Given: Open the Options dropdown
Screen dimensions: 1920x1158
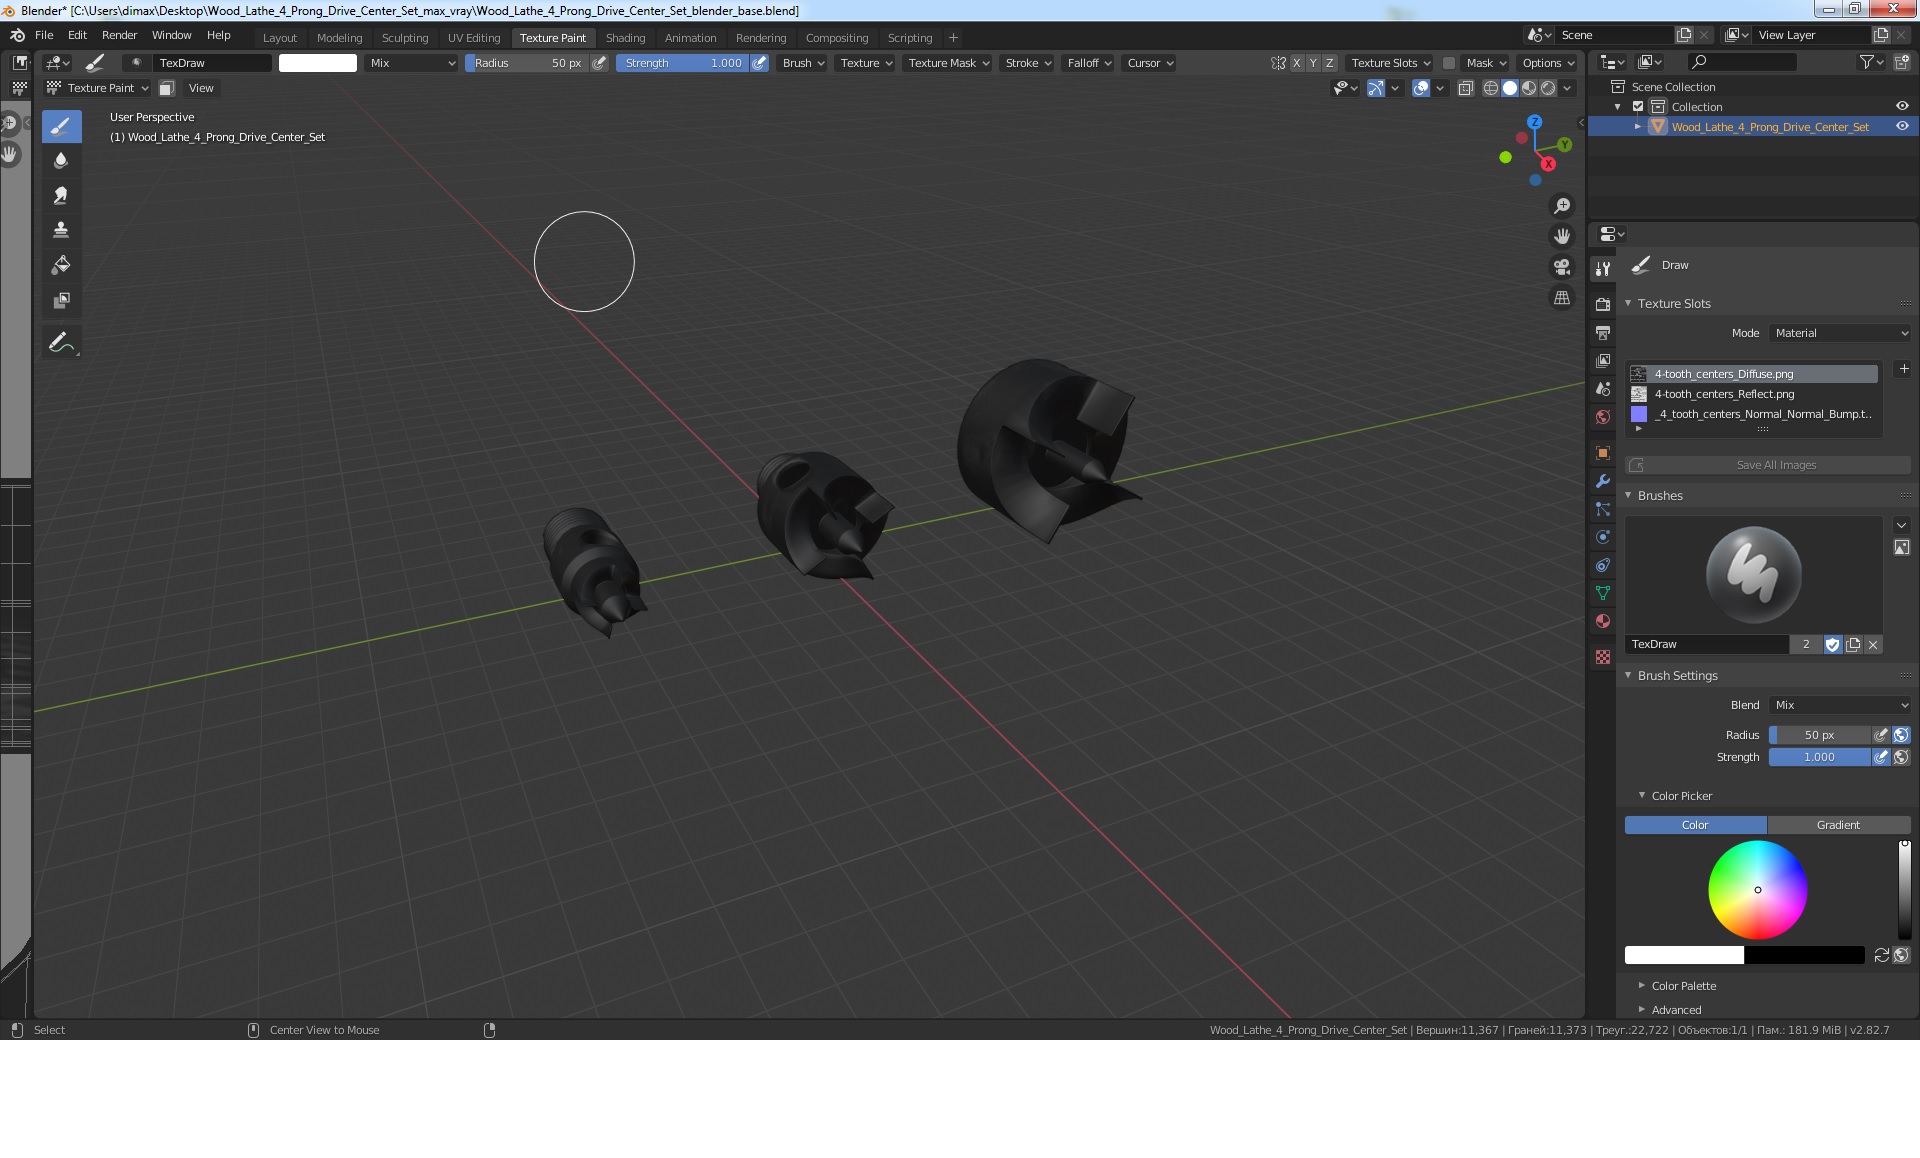Looking at the screenshot, I should coord(1548,63).
